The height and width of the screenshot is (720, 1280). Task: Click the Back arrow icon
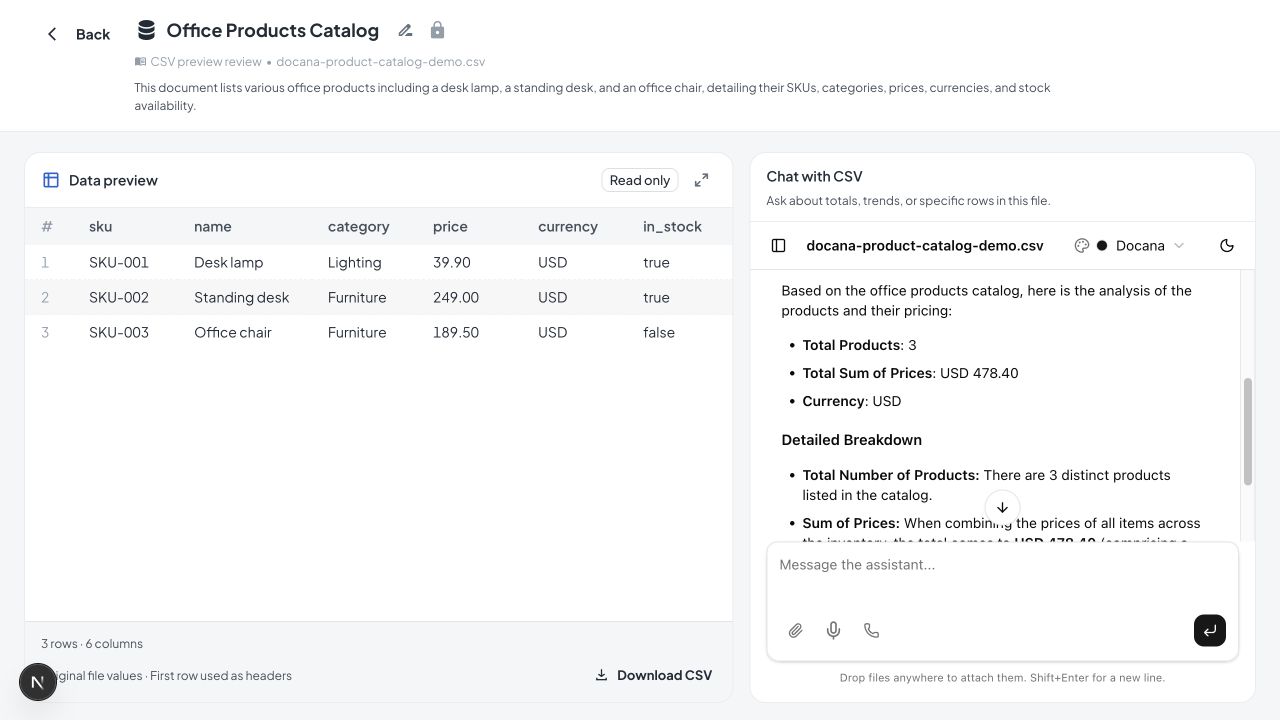click(52, 34)
